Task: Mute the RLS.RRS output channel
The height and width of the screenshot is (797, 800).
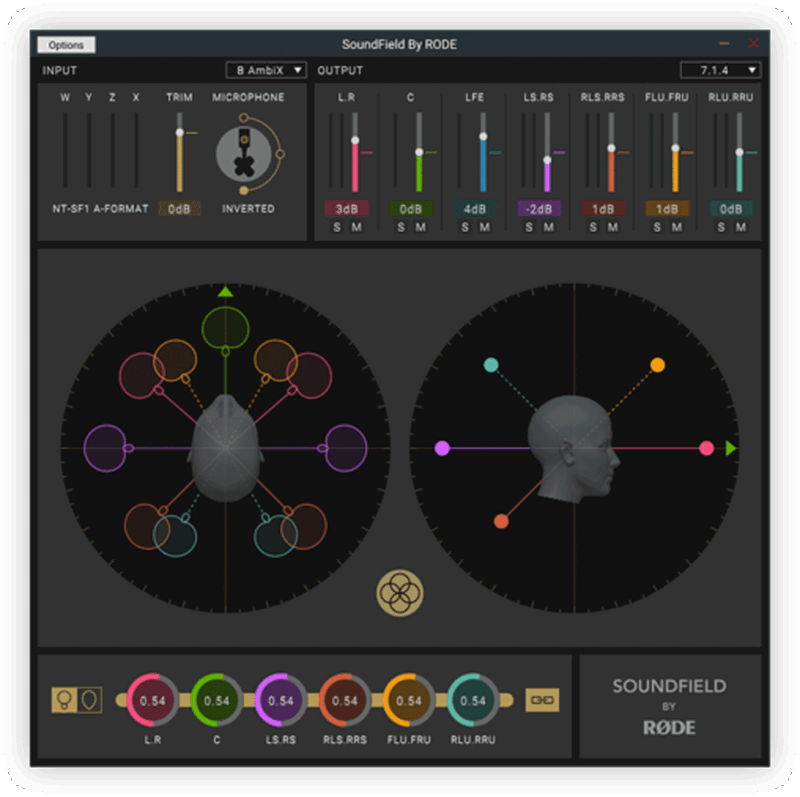Action: coord(613,227)
